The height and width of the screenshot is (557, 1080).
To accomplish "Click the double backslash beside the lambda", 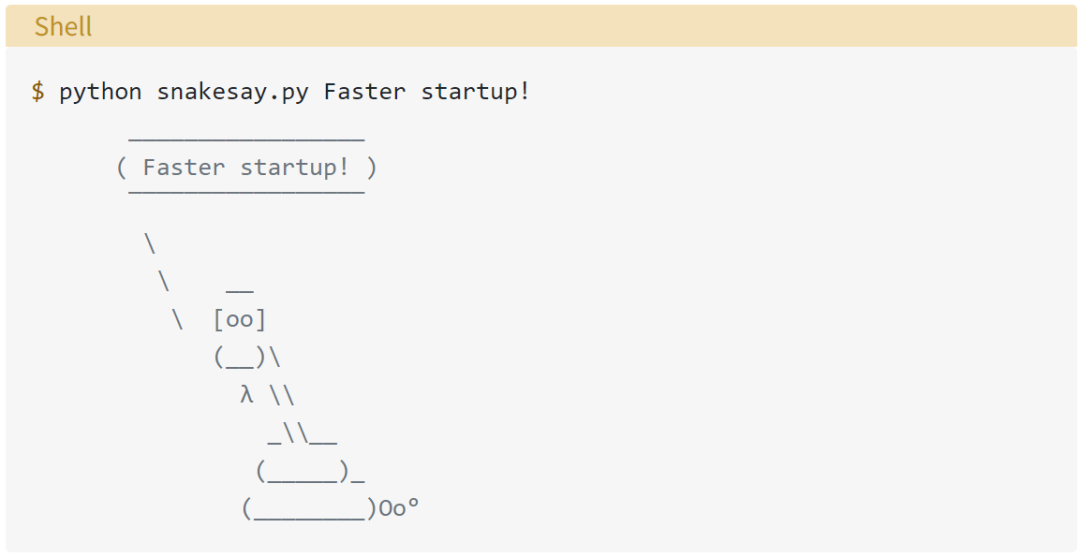I will point(281,394).
